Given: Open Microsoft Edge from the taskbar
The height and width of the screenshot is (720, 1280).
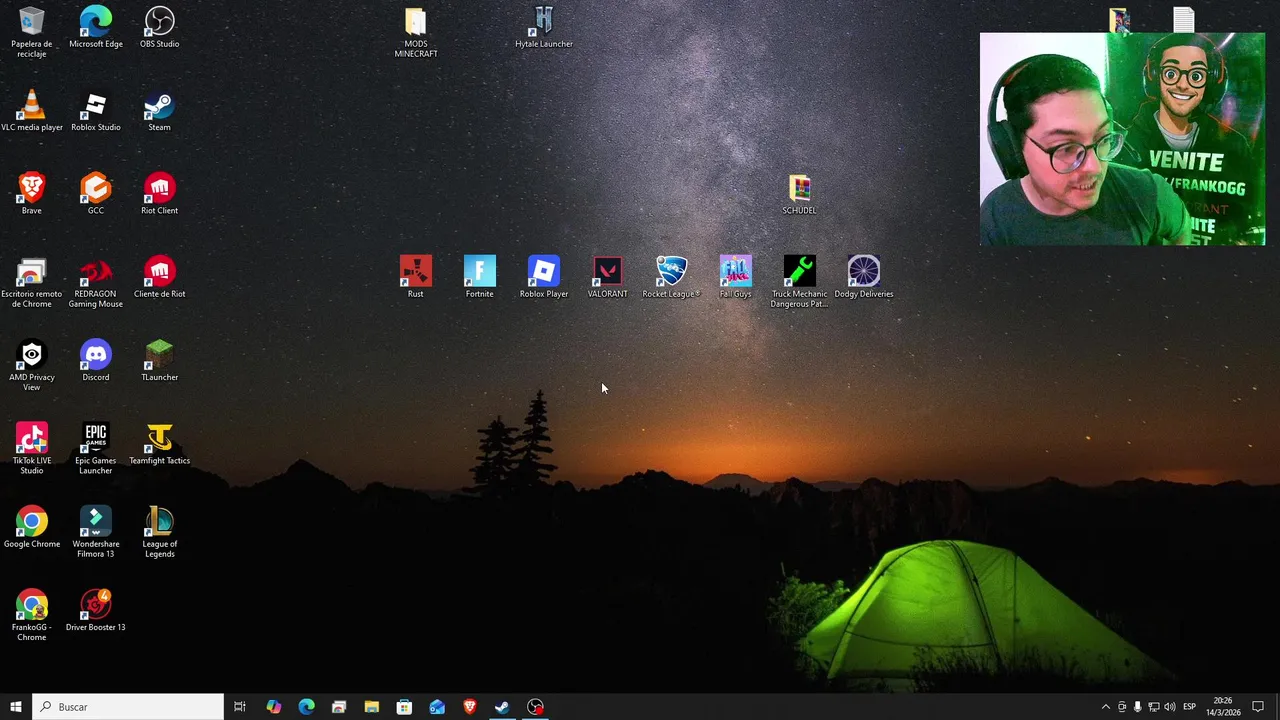Looking at the screenshot, I should (x=306, y=707).
